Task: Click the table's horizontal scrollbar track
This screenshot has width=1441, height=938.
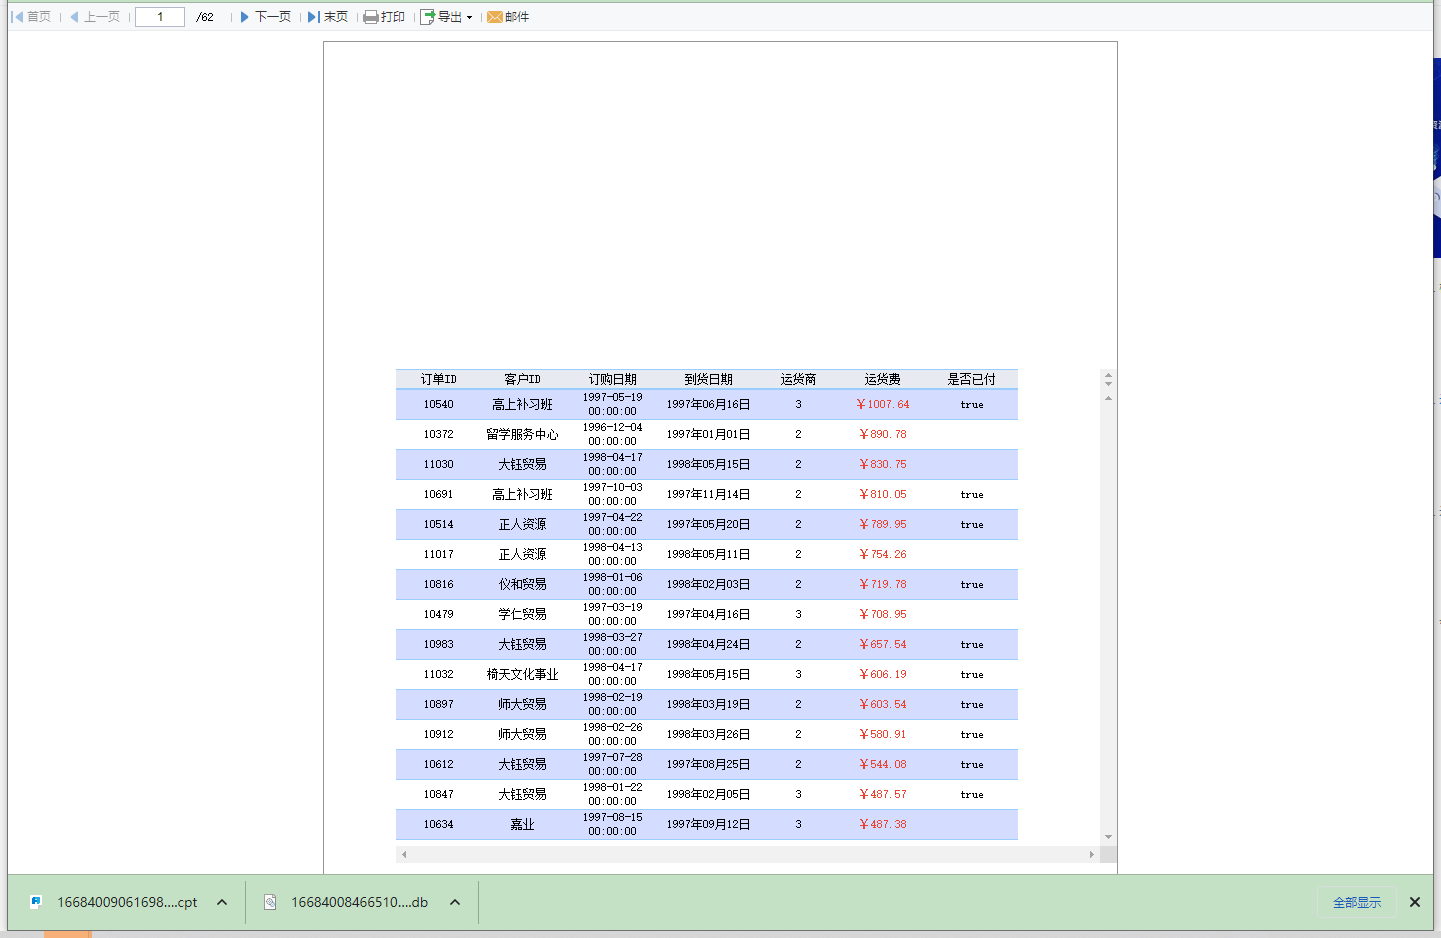Action: pos(746,854)
